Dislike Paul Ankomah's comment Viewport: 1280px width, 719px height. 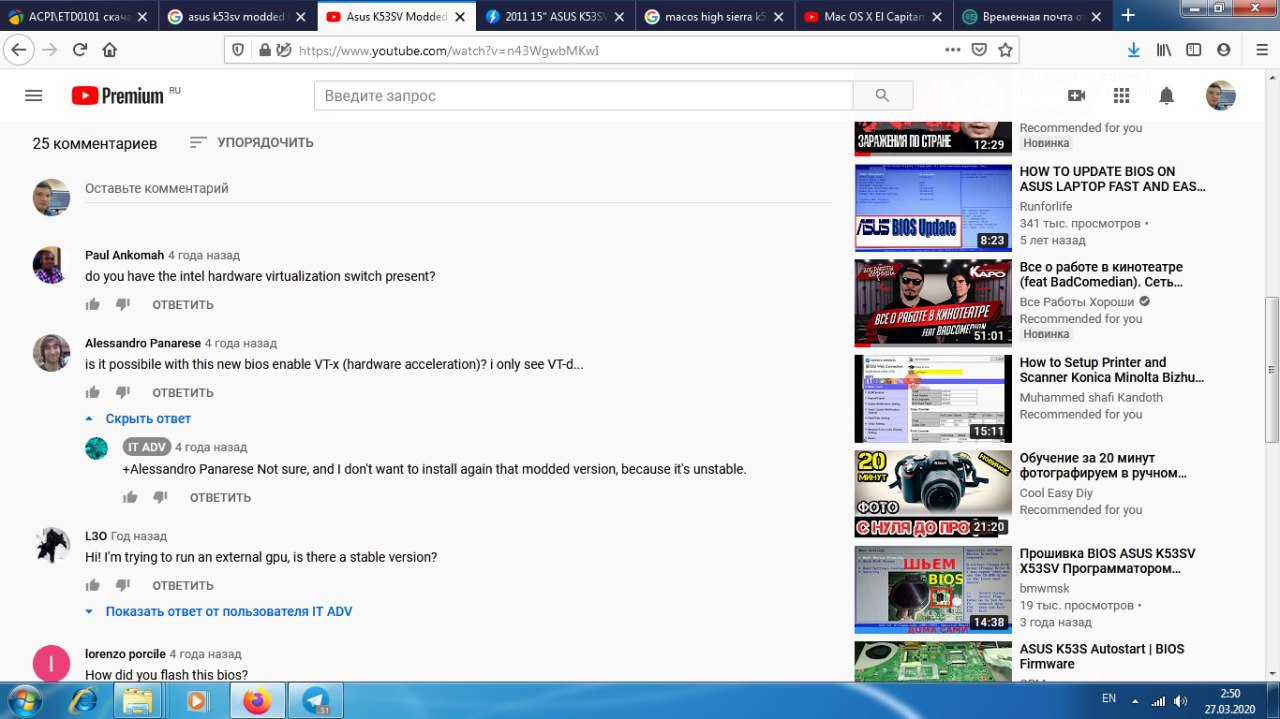coord(123,304)
